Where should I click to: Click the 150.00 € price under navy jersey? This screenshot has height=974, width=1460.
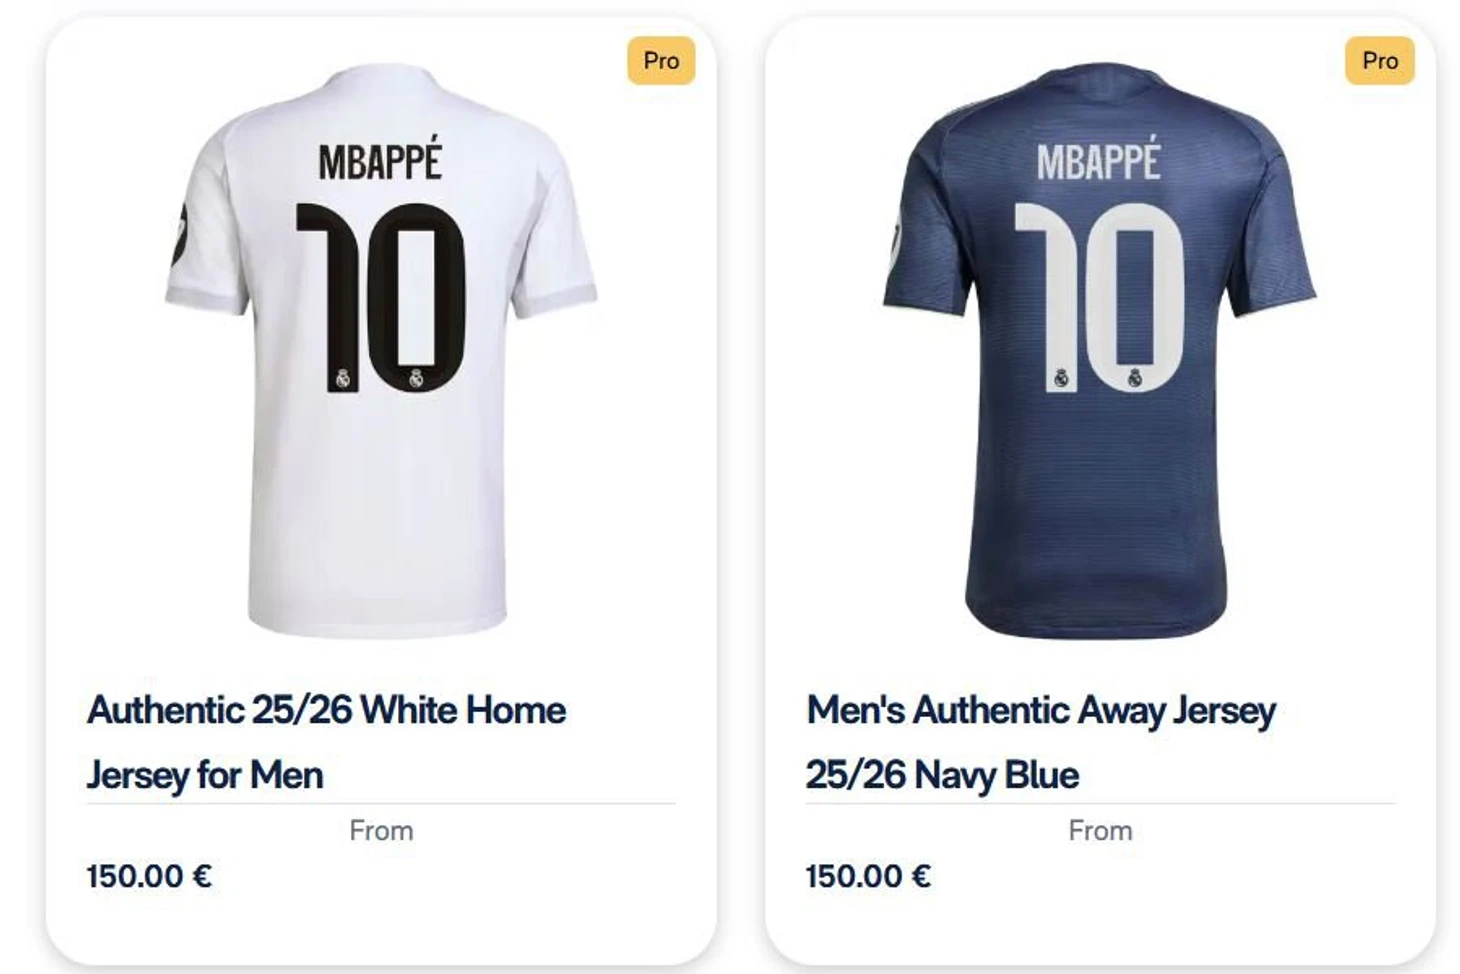(x=868, y=876)
